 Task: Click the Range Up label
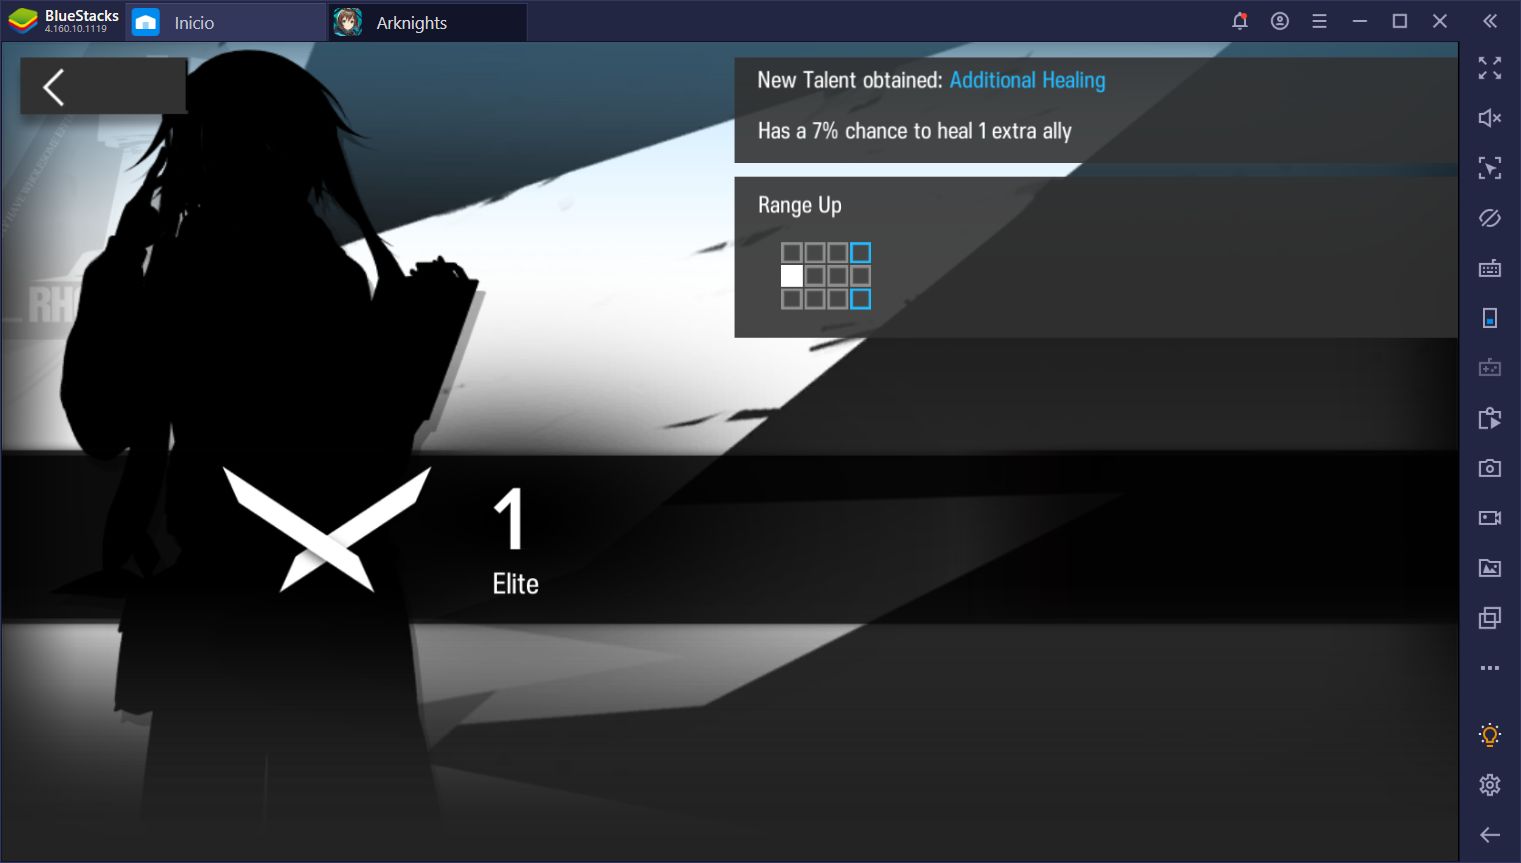click(x=799, y=205)
